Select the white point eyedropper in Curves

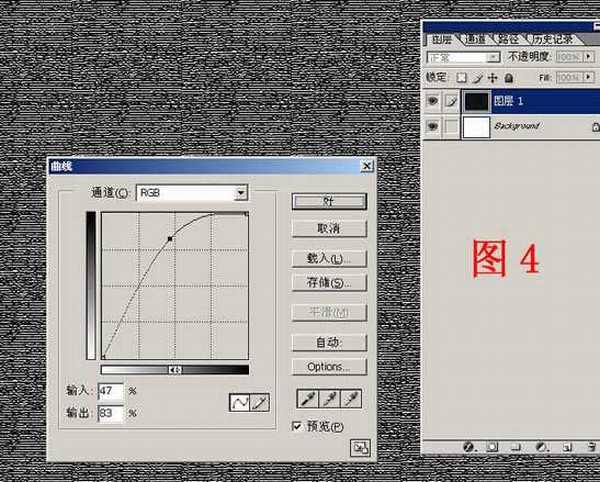pyautogui.click(x=350, y=400)
